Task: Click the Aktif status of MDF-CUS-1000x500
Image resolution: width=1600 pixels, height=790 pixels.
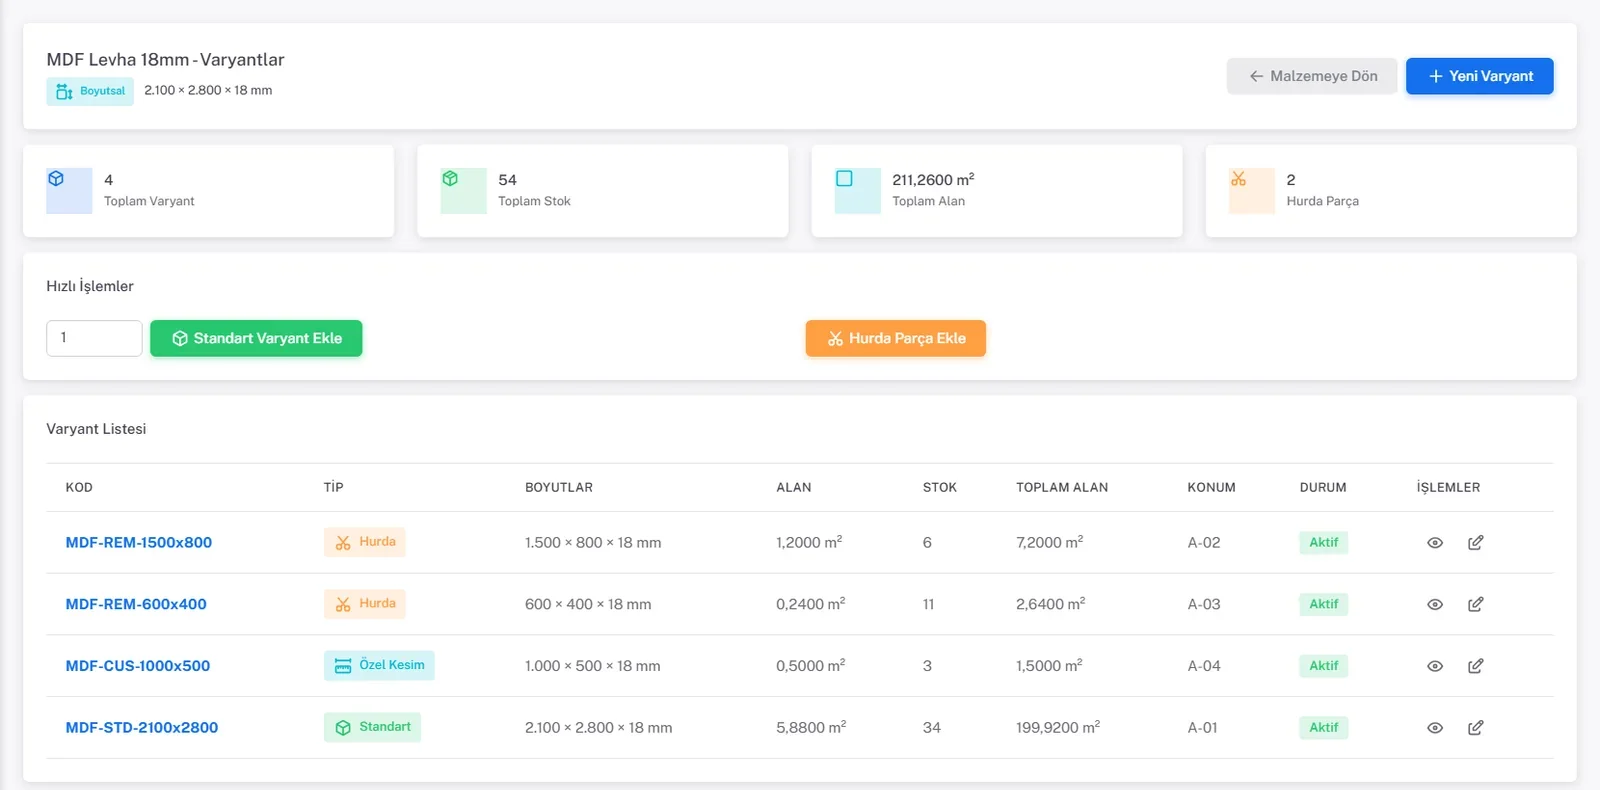Action: [x=1324, y=666]
